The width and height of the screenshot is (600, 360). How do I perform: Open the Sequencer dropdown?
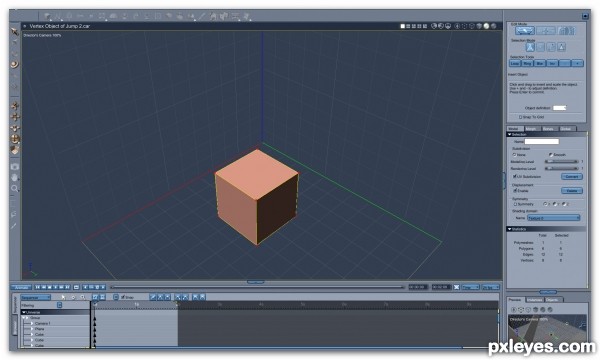[x=36, y=297]
